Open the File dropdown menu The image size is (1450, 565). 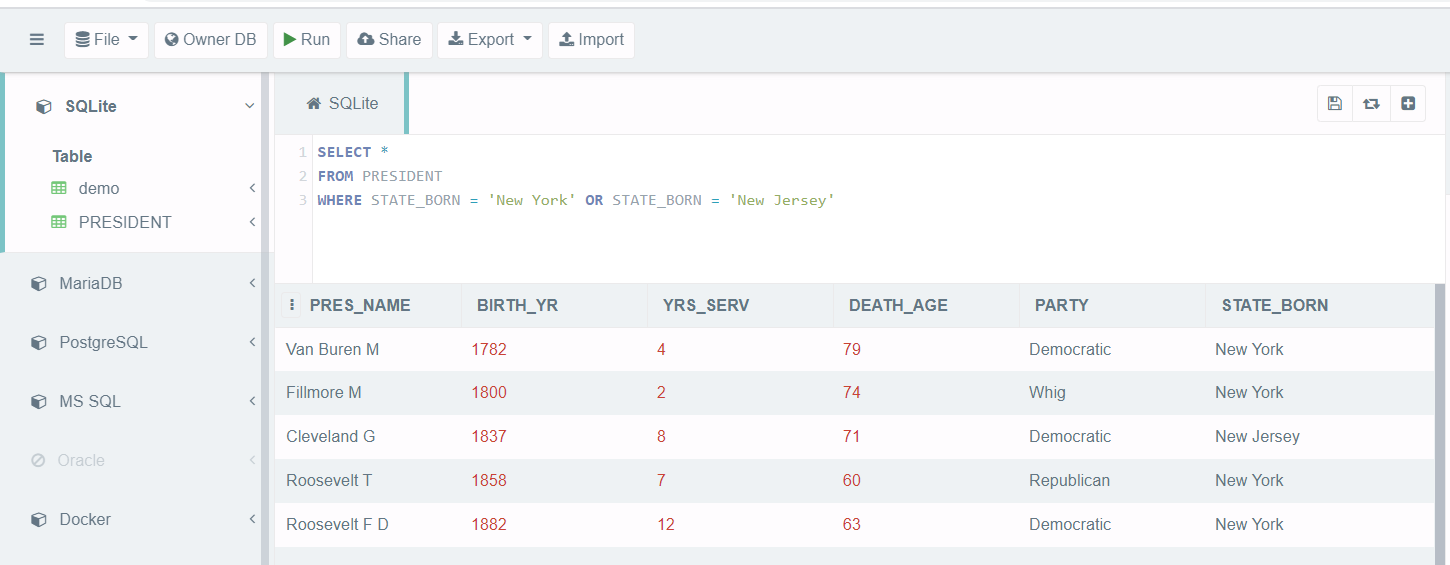coord(106,40)
